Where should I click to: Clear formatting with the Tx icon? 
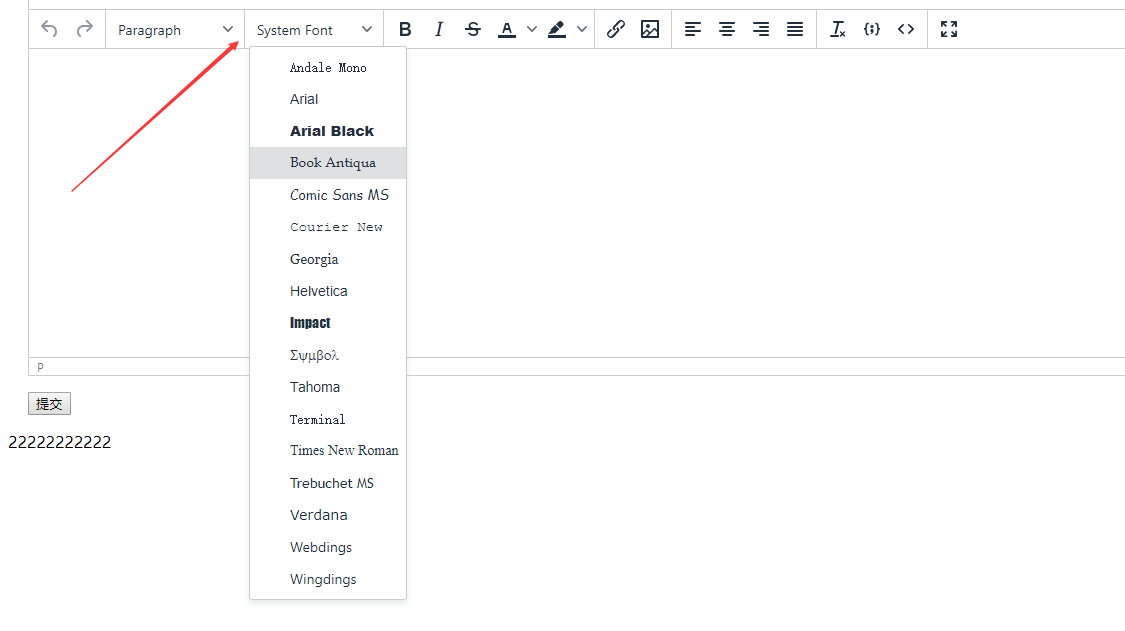coord(837,29)
